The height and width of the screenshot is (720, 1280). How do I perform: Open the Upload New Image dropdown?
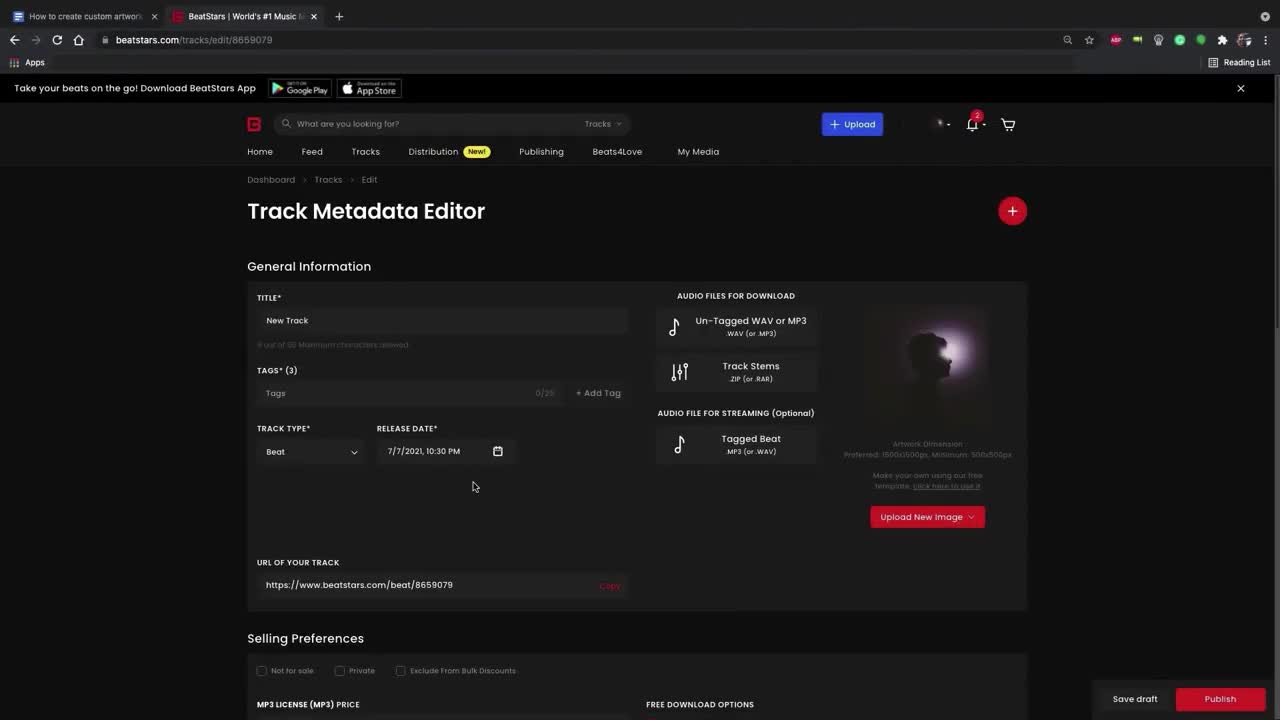click(x=927, y=517)
